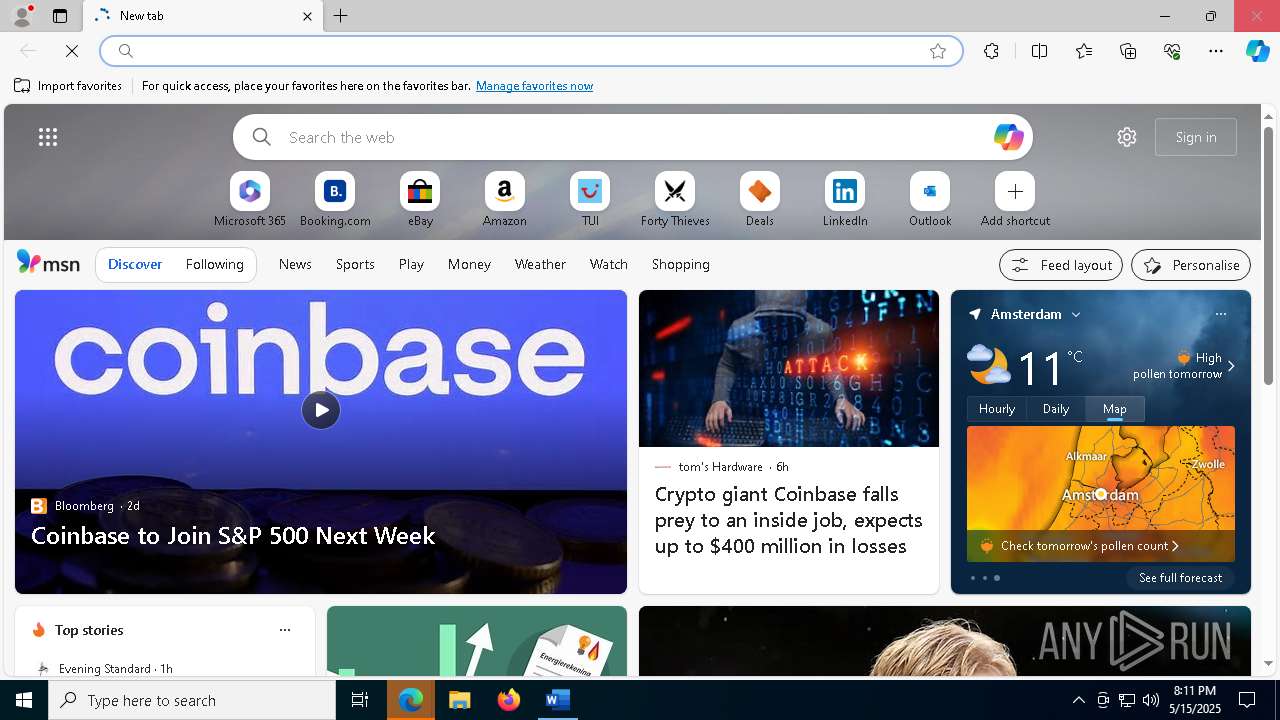This screenshot has height=720, width=1280.
Task: Open Top stories more options ellipsis
Action: click(285, 630)
